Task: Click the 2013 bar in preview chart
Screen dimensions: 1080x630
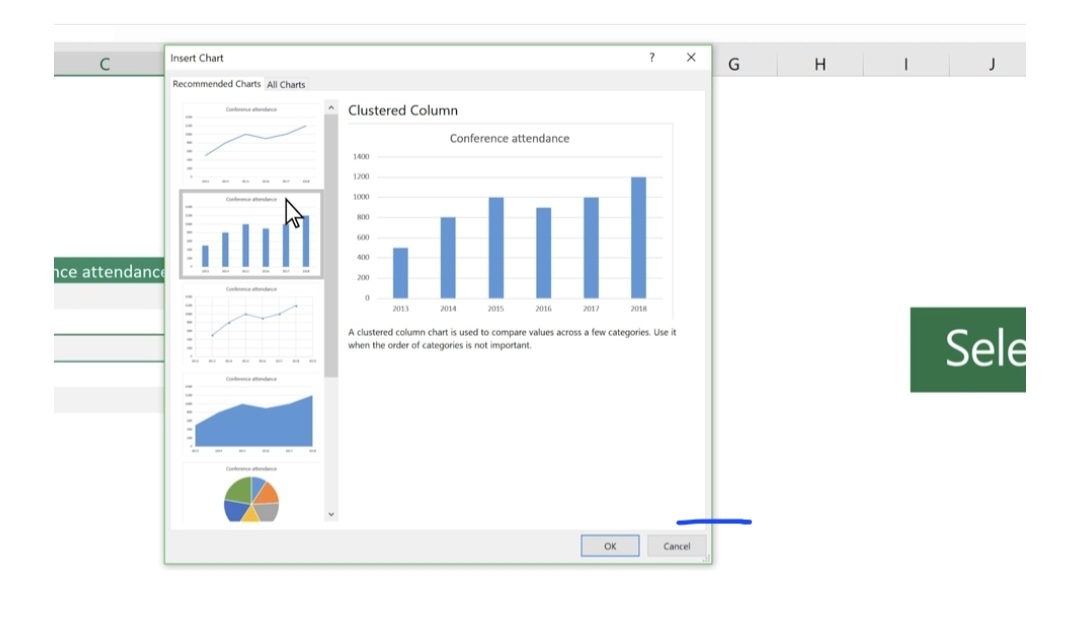Action: pos(400,273)
